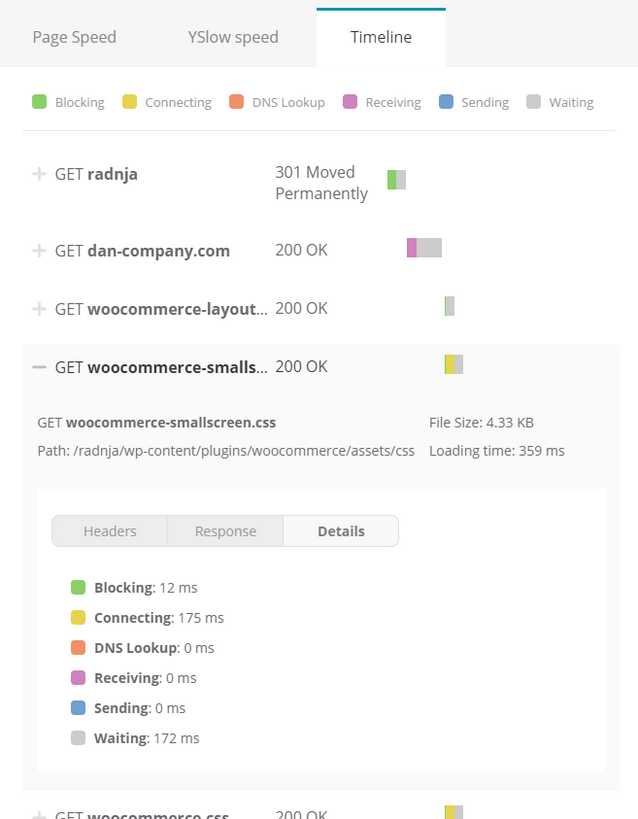Select the Details section button
Viewport: 638px width, 819px height.
tap(341, 531)
